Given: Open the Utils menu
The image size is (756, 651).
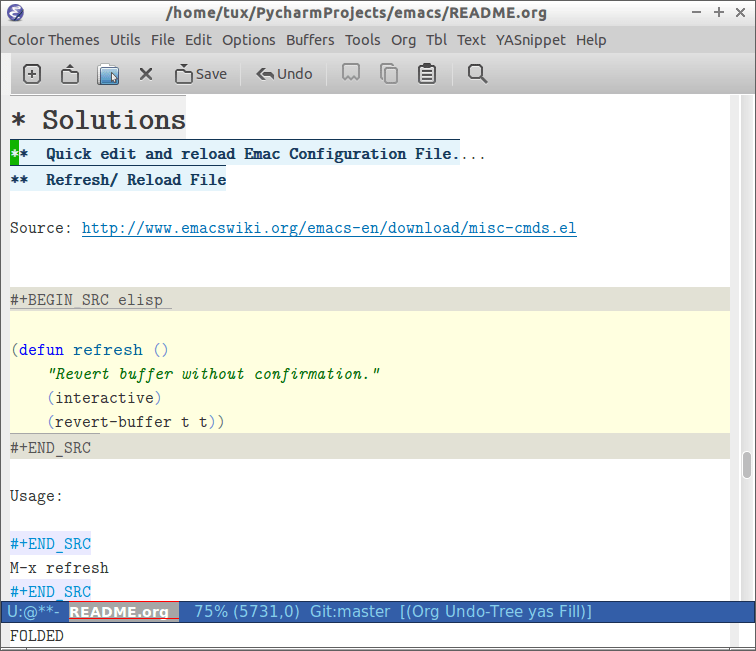Looking at the screenshot, I should click(125, 40).
